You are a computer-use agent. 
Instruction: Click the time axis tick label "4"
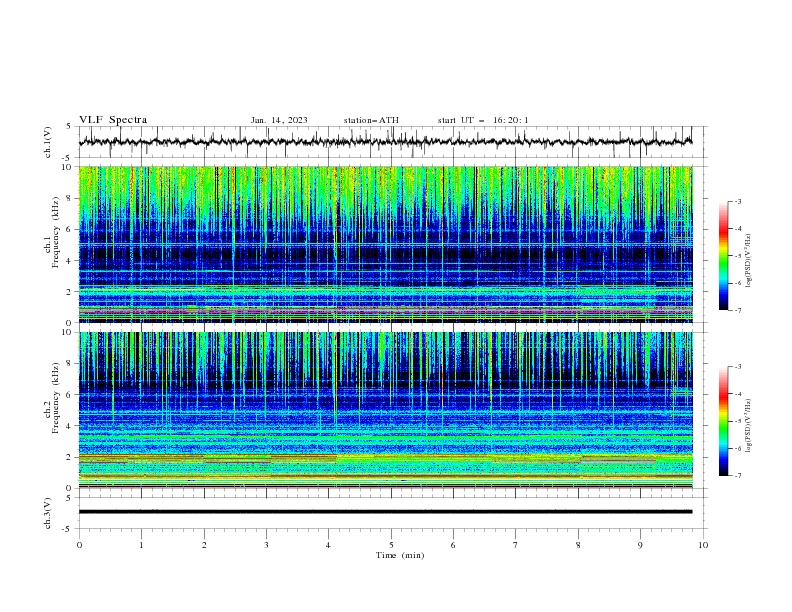[328, 545]
